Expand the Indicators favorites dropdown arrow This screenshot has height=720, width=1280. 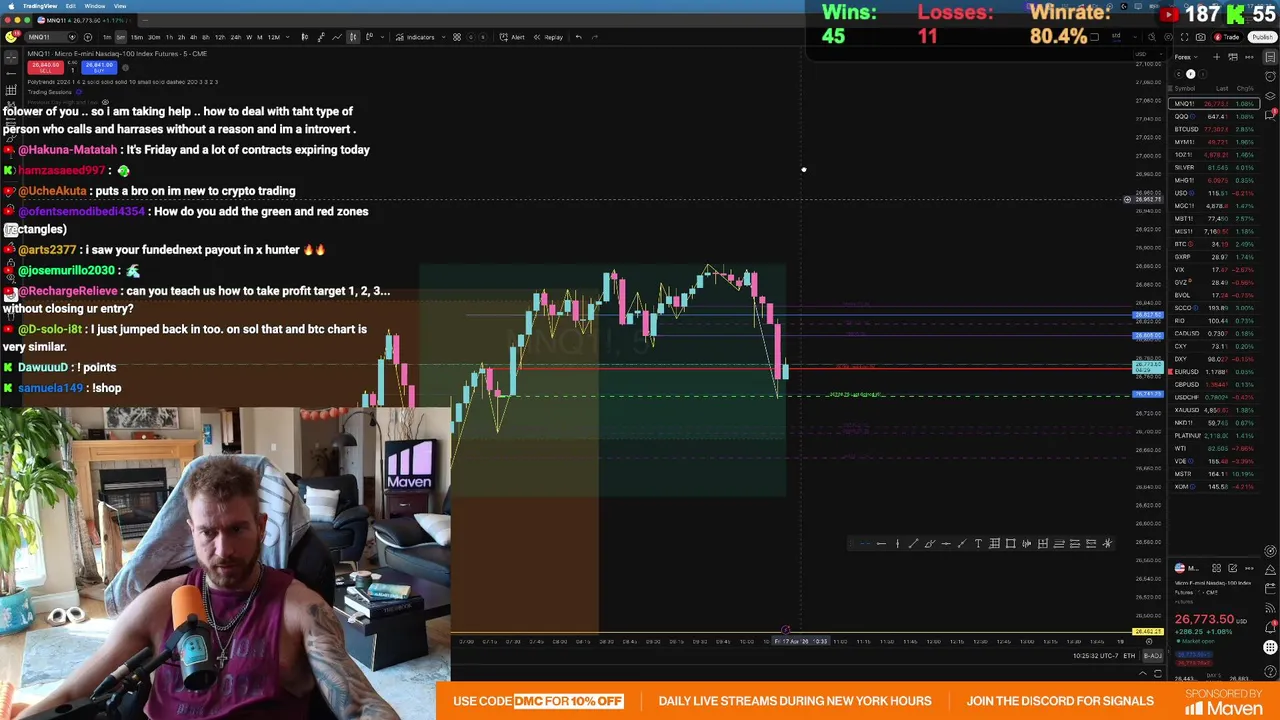[x=443, y=37]
